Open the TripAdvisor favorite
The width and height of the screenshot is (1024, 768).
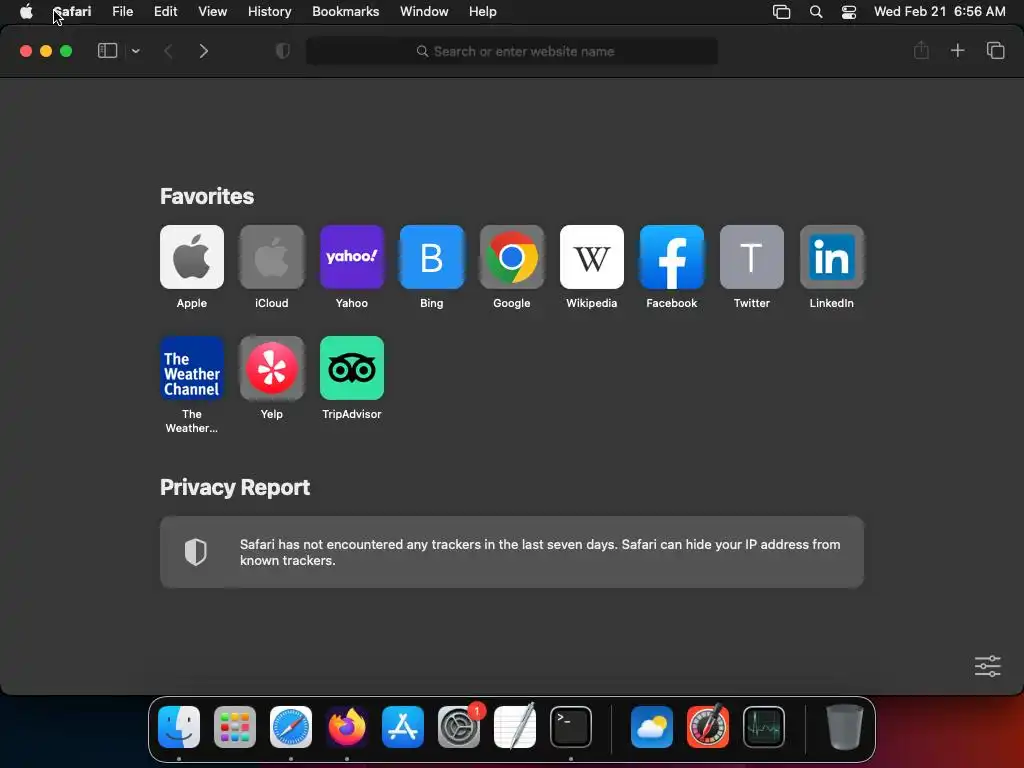[351, 368]
